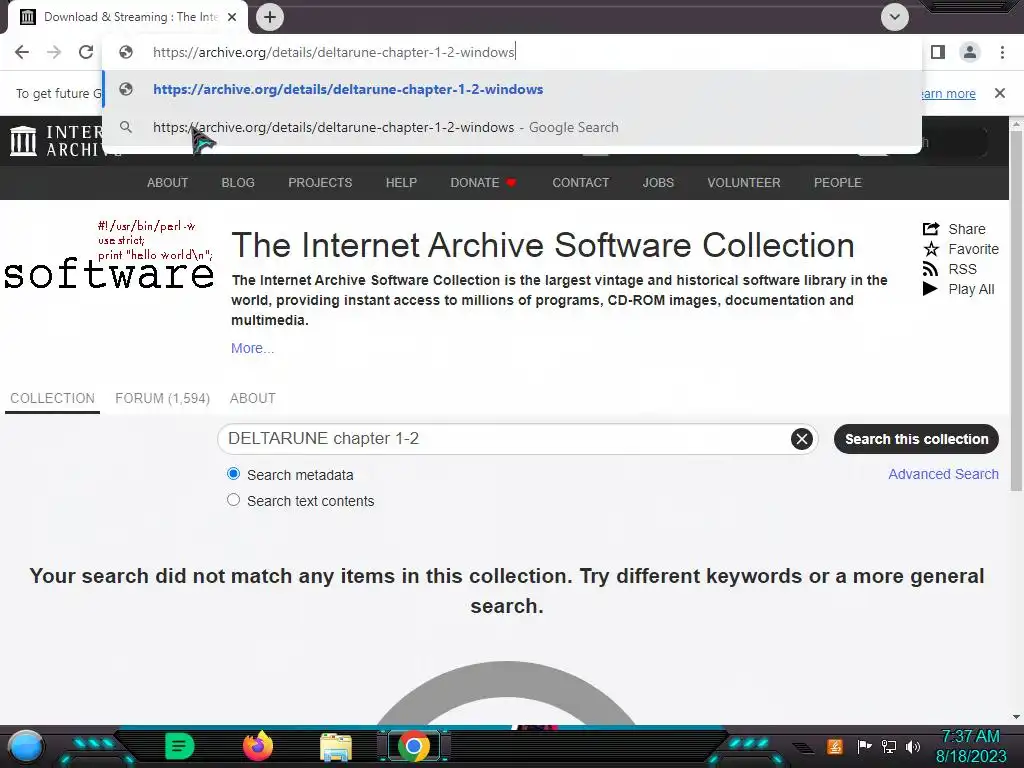Dismiss the infobar with the X
Screen dimensions: 1024x768
[1000, 93]
